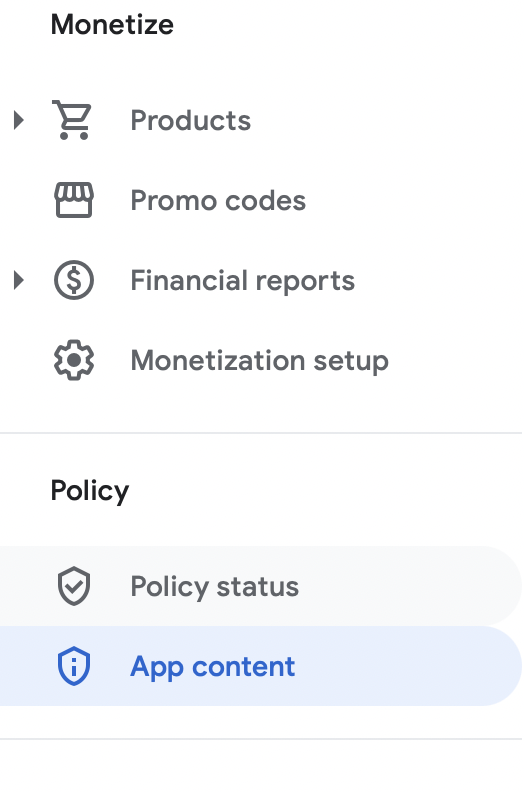This screenshot has height=792, width=524.
Task: Open the Products menu item label
Action: (190, 120)
